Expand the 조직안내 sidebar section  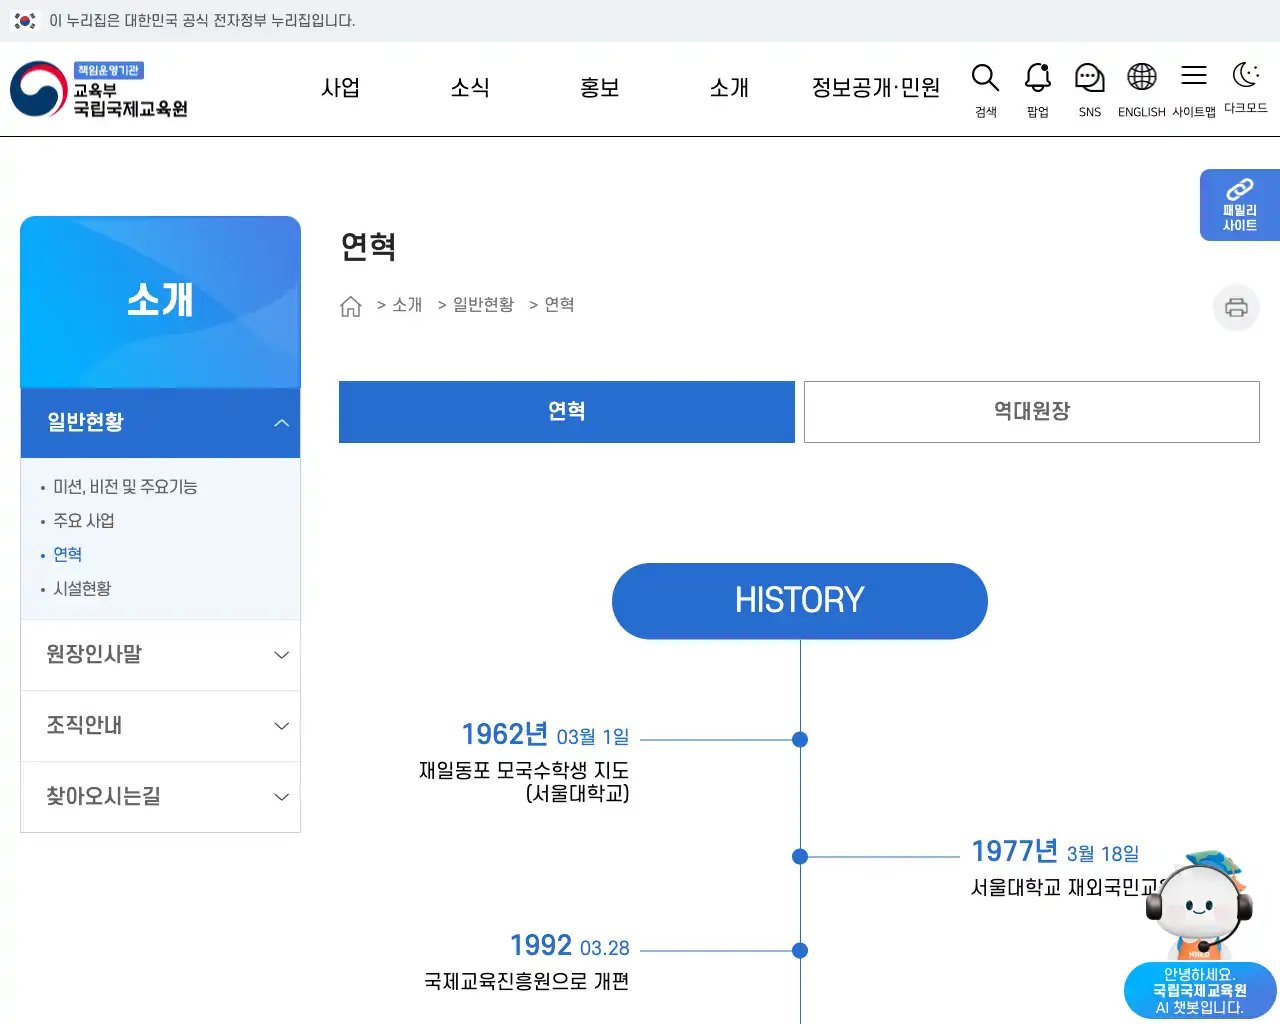pos(160,726)
